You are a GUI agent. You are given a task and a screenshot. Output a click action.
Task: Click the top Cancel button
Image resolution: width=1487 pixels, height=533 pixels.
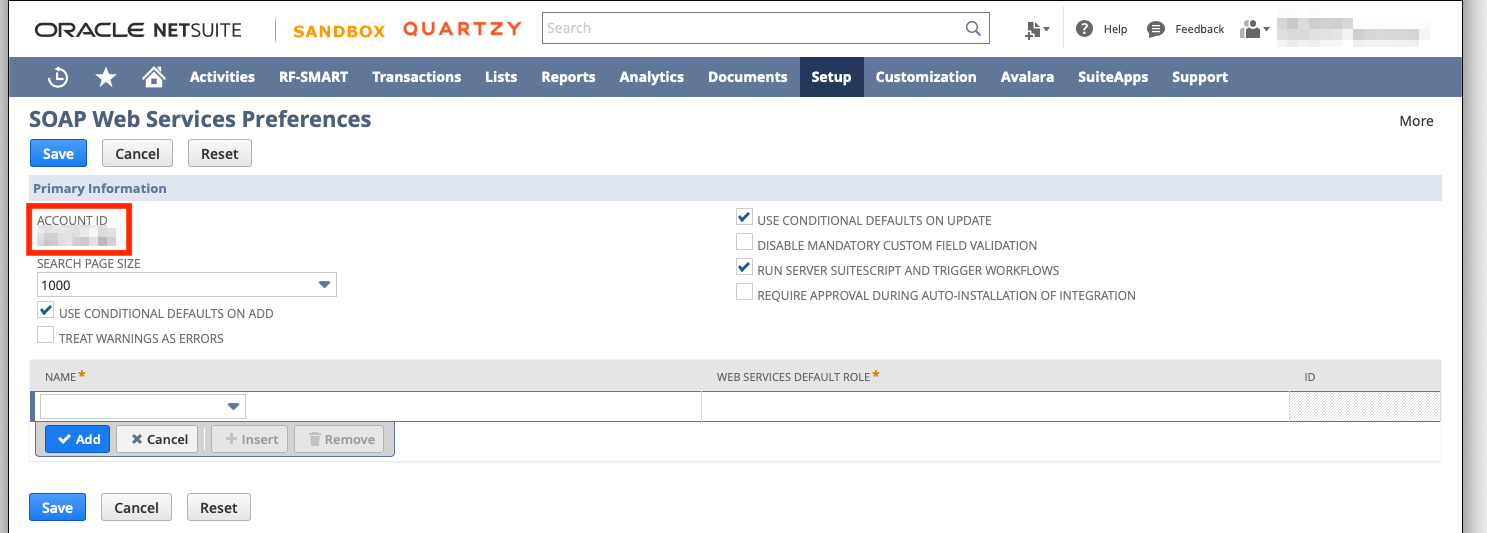coord(138,153)
